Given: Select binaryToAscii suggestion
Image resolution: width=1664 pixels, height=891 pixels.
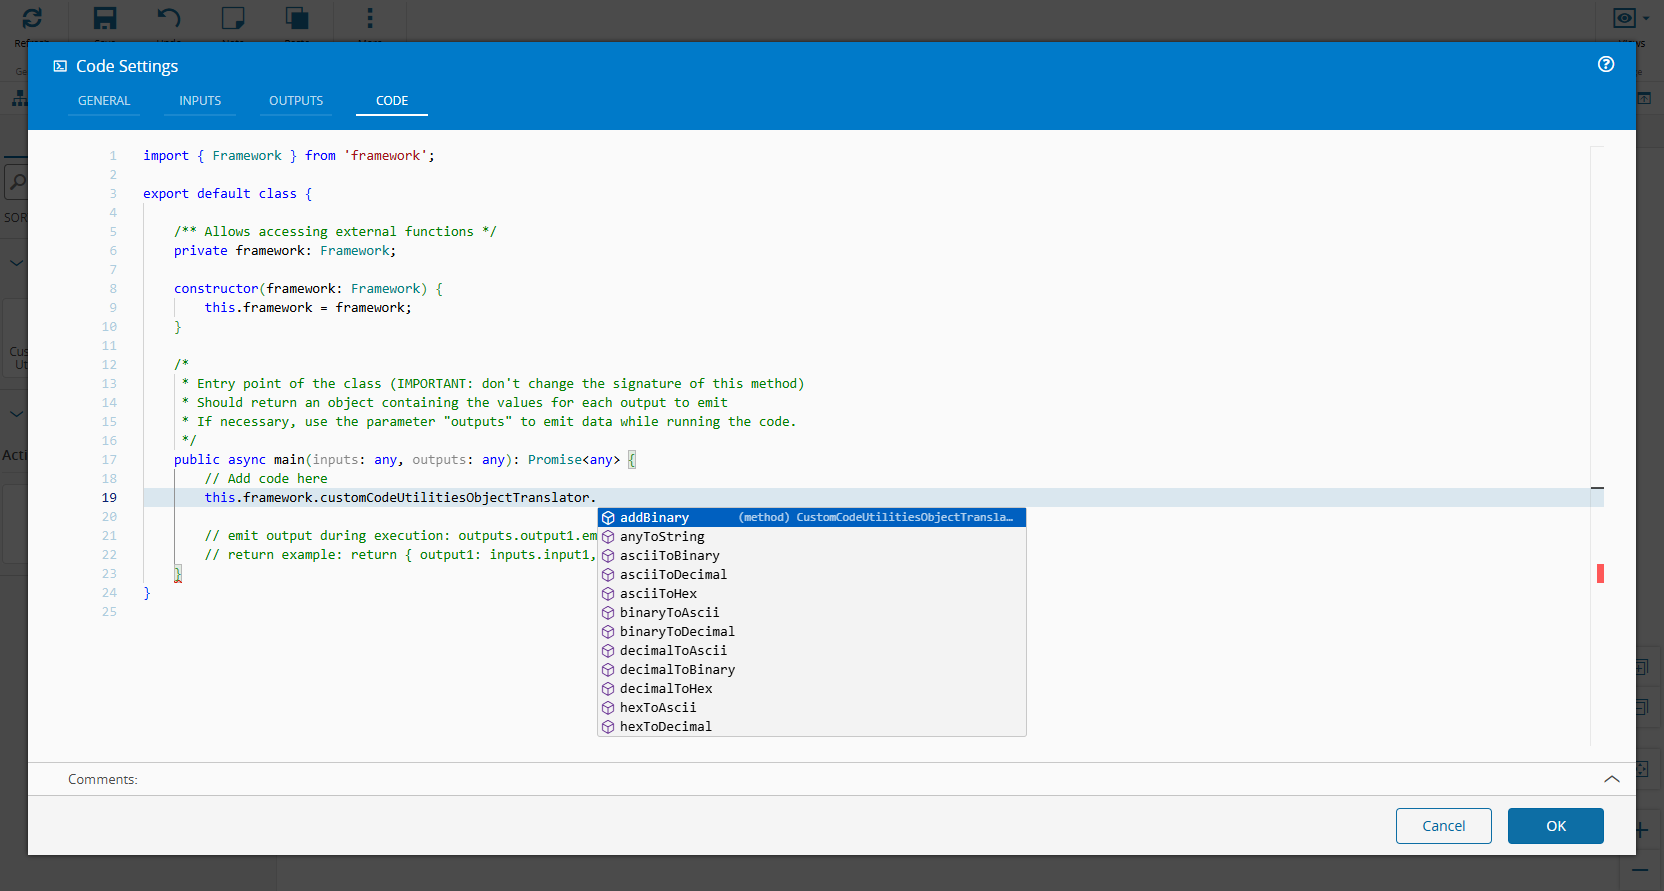Looking at the screenshot, I should click(x=812, y=613).
